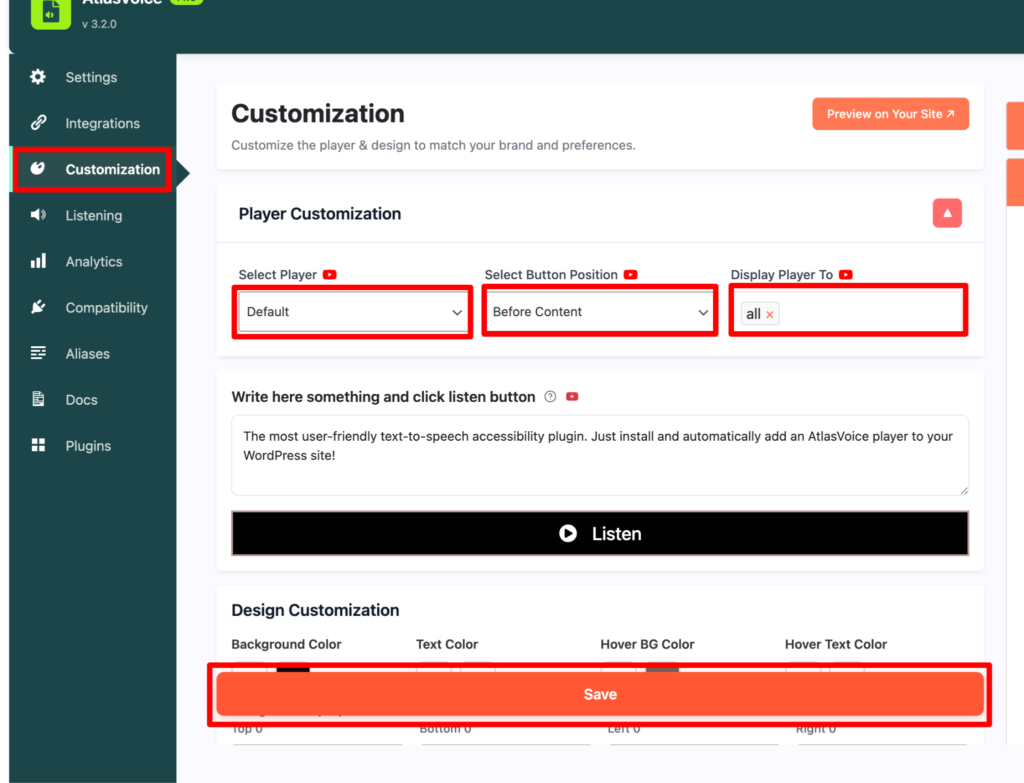Remove the 'all' tag with x

pyautogui.click(x=770, y=315)
